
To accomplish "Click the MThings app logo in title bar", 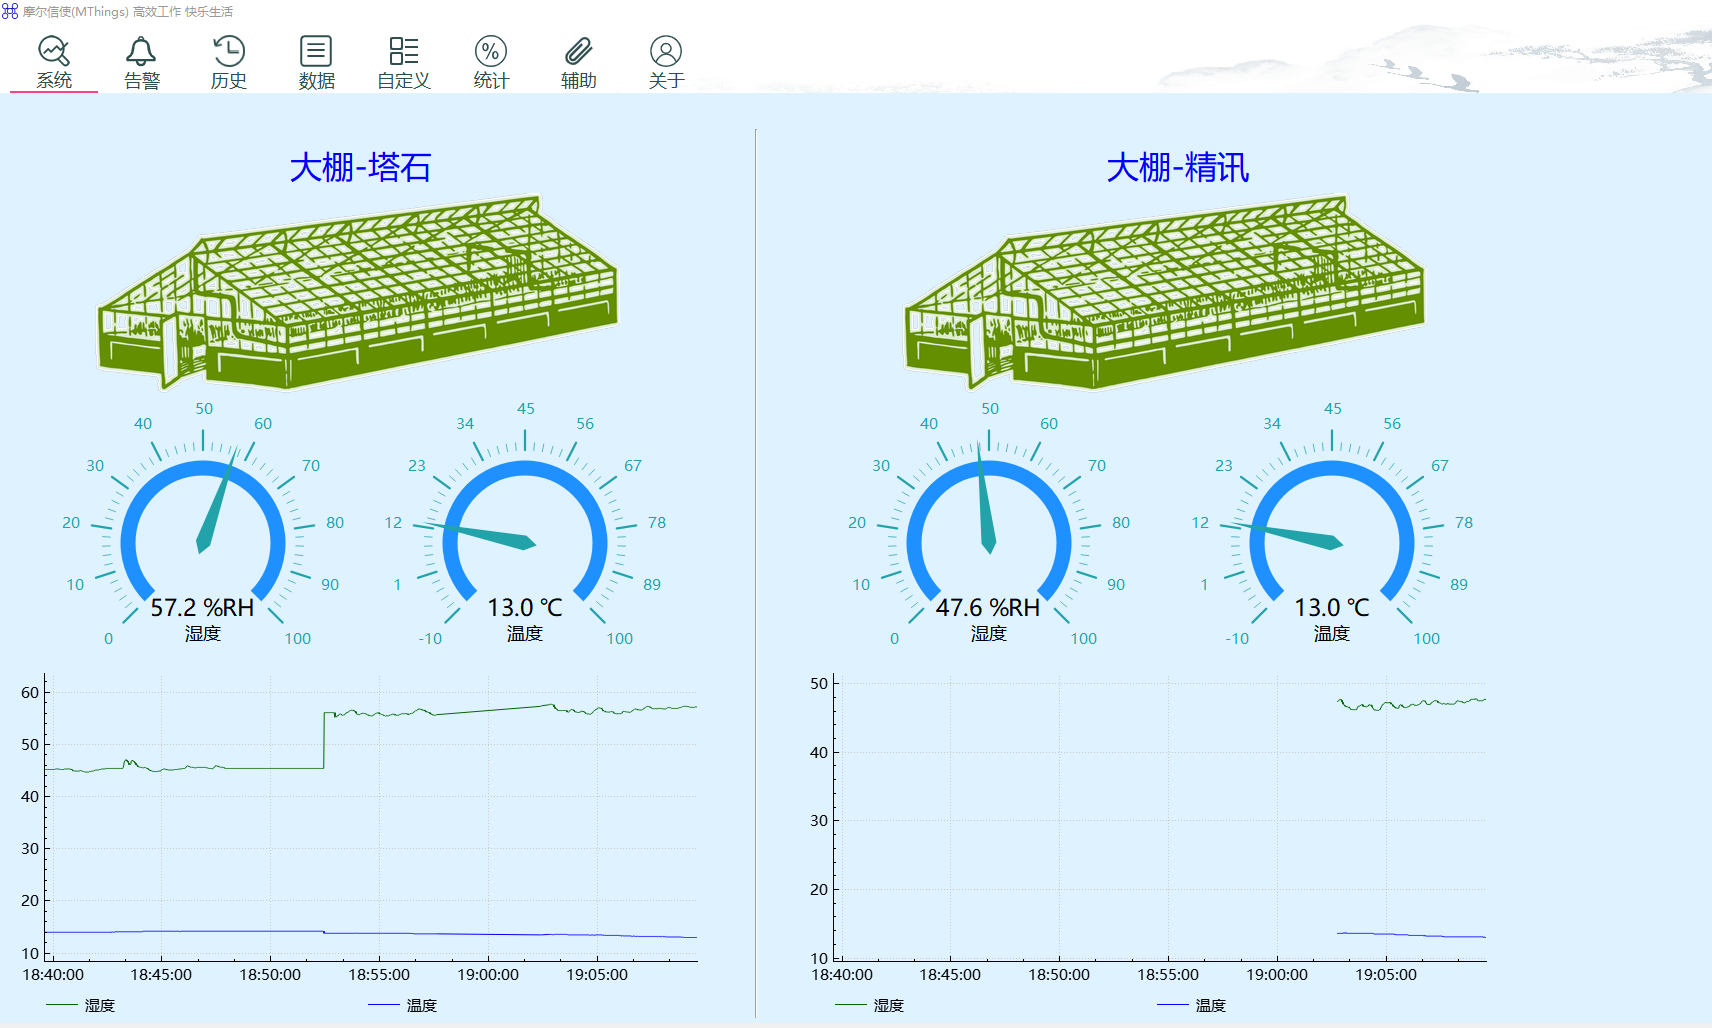I will click(10, 11).
